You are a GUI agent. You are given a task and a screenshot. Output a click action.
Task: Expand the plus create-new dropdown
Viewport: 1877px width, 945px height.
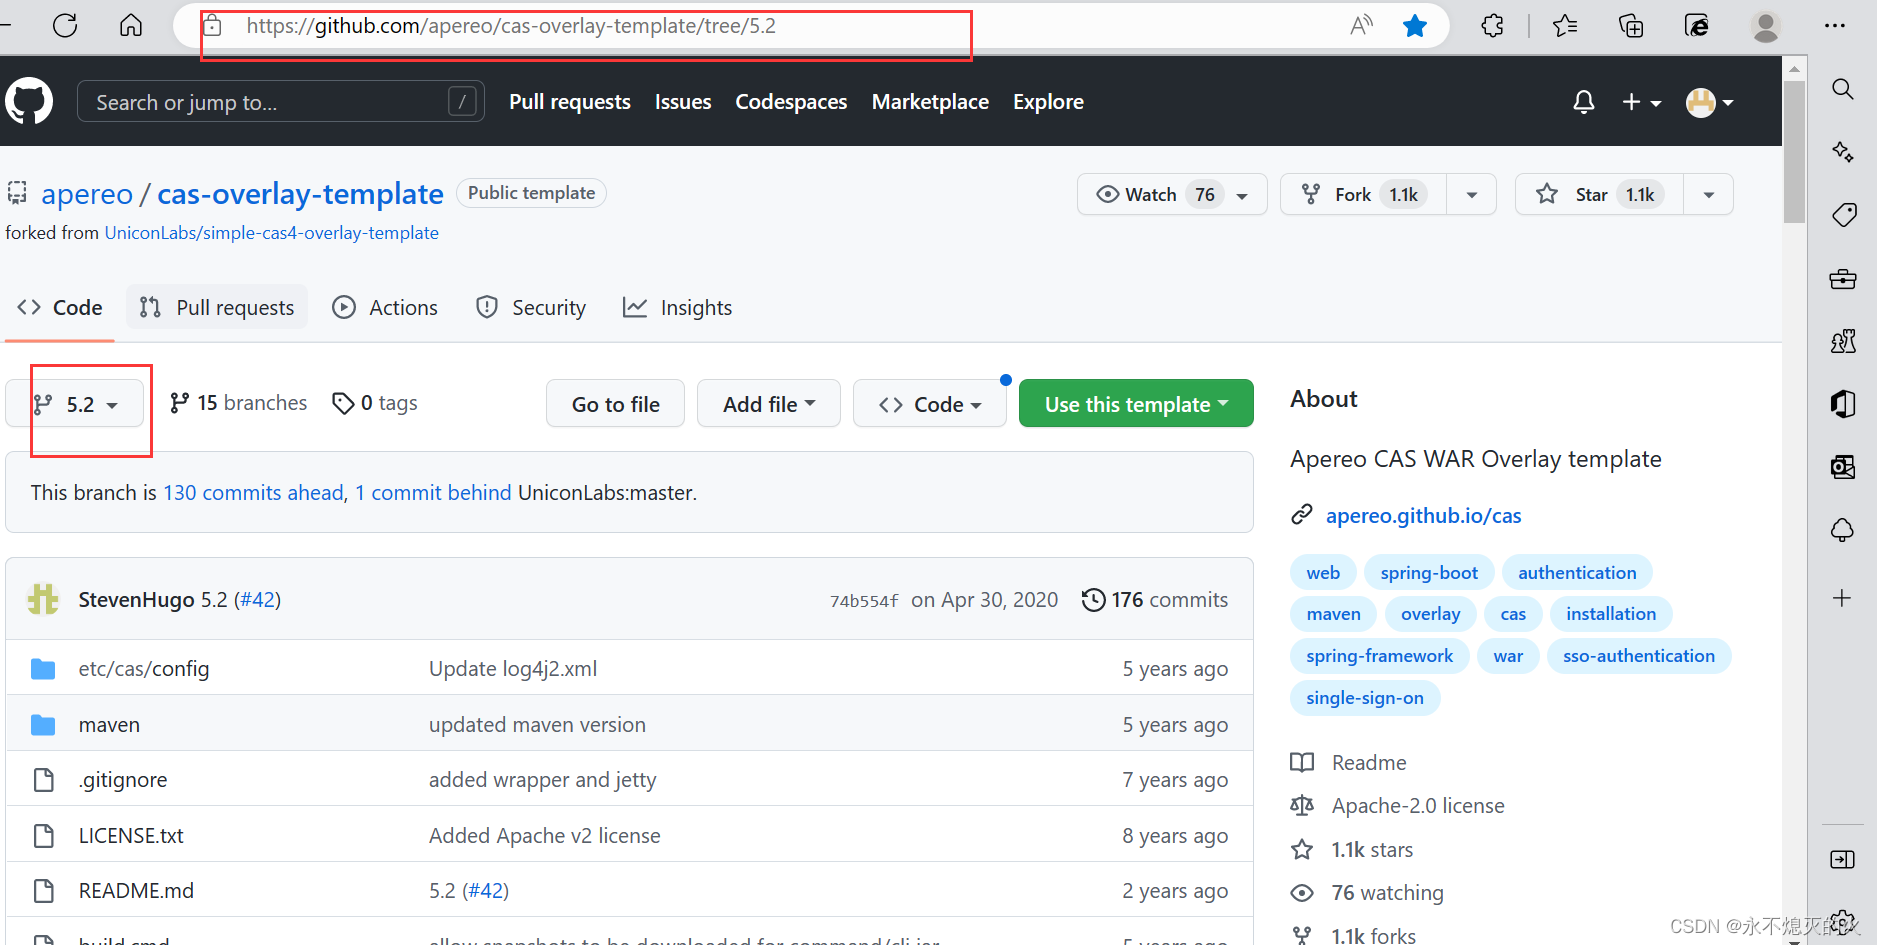point(1641,101)
